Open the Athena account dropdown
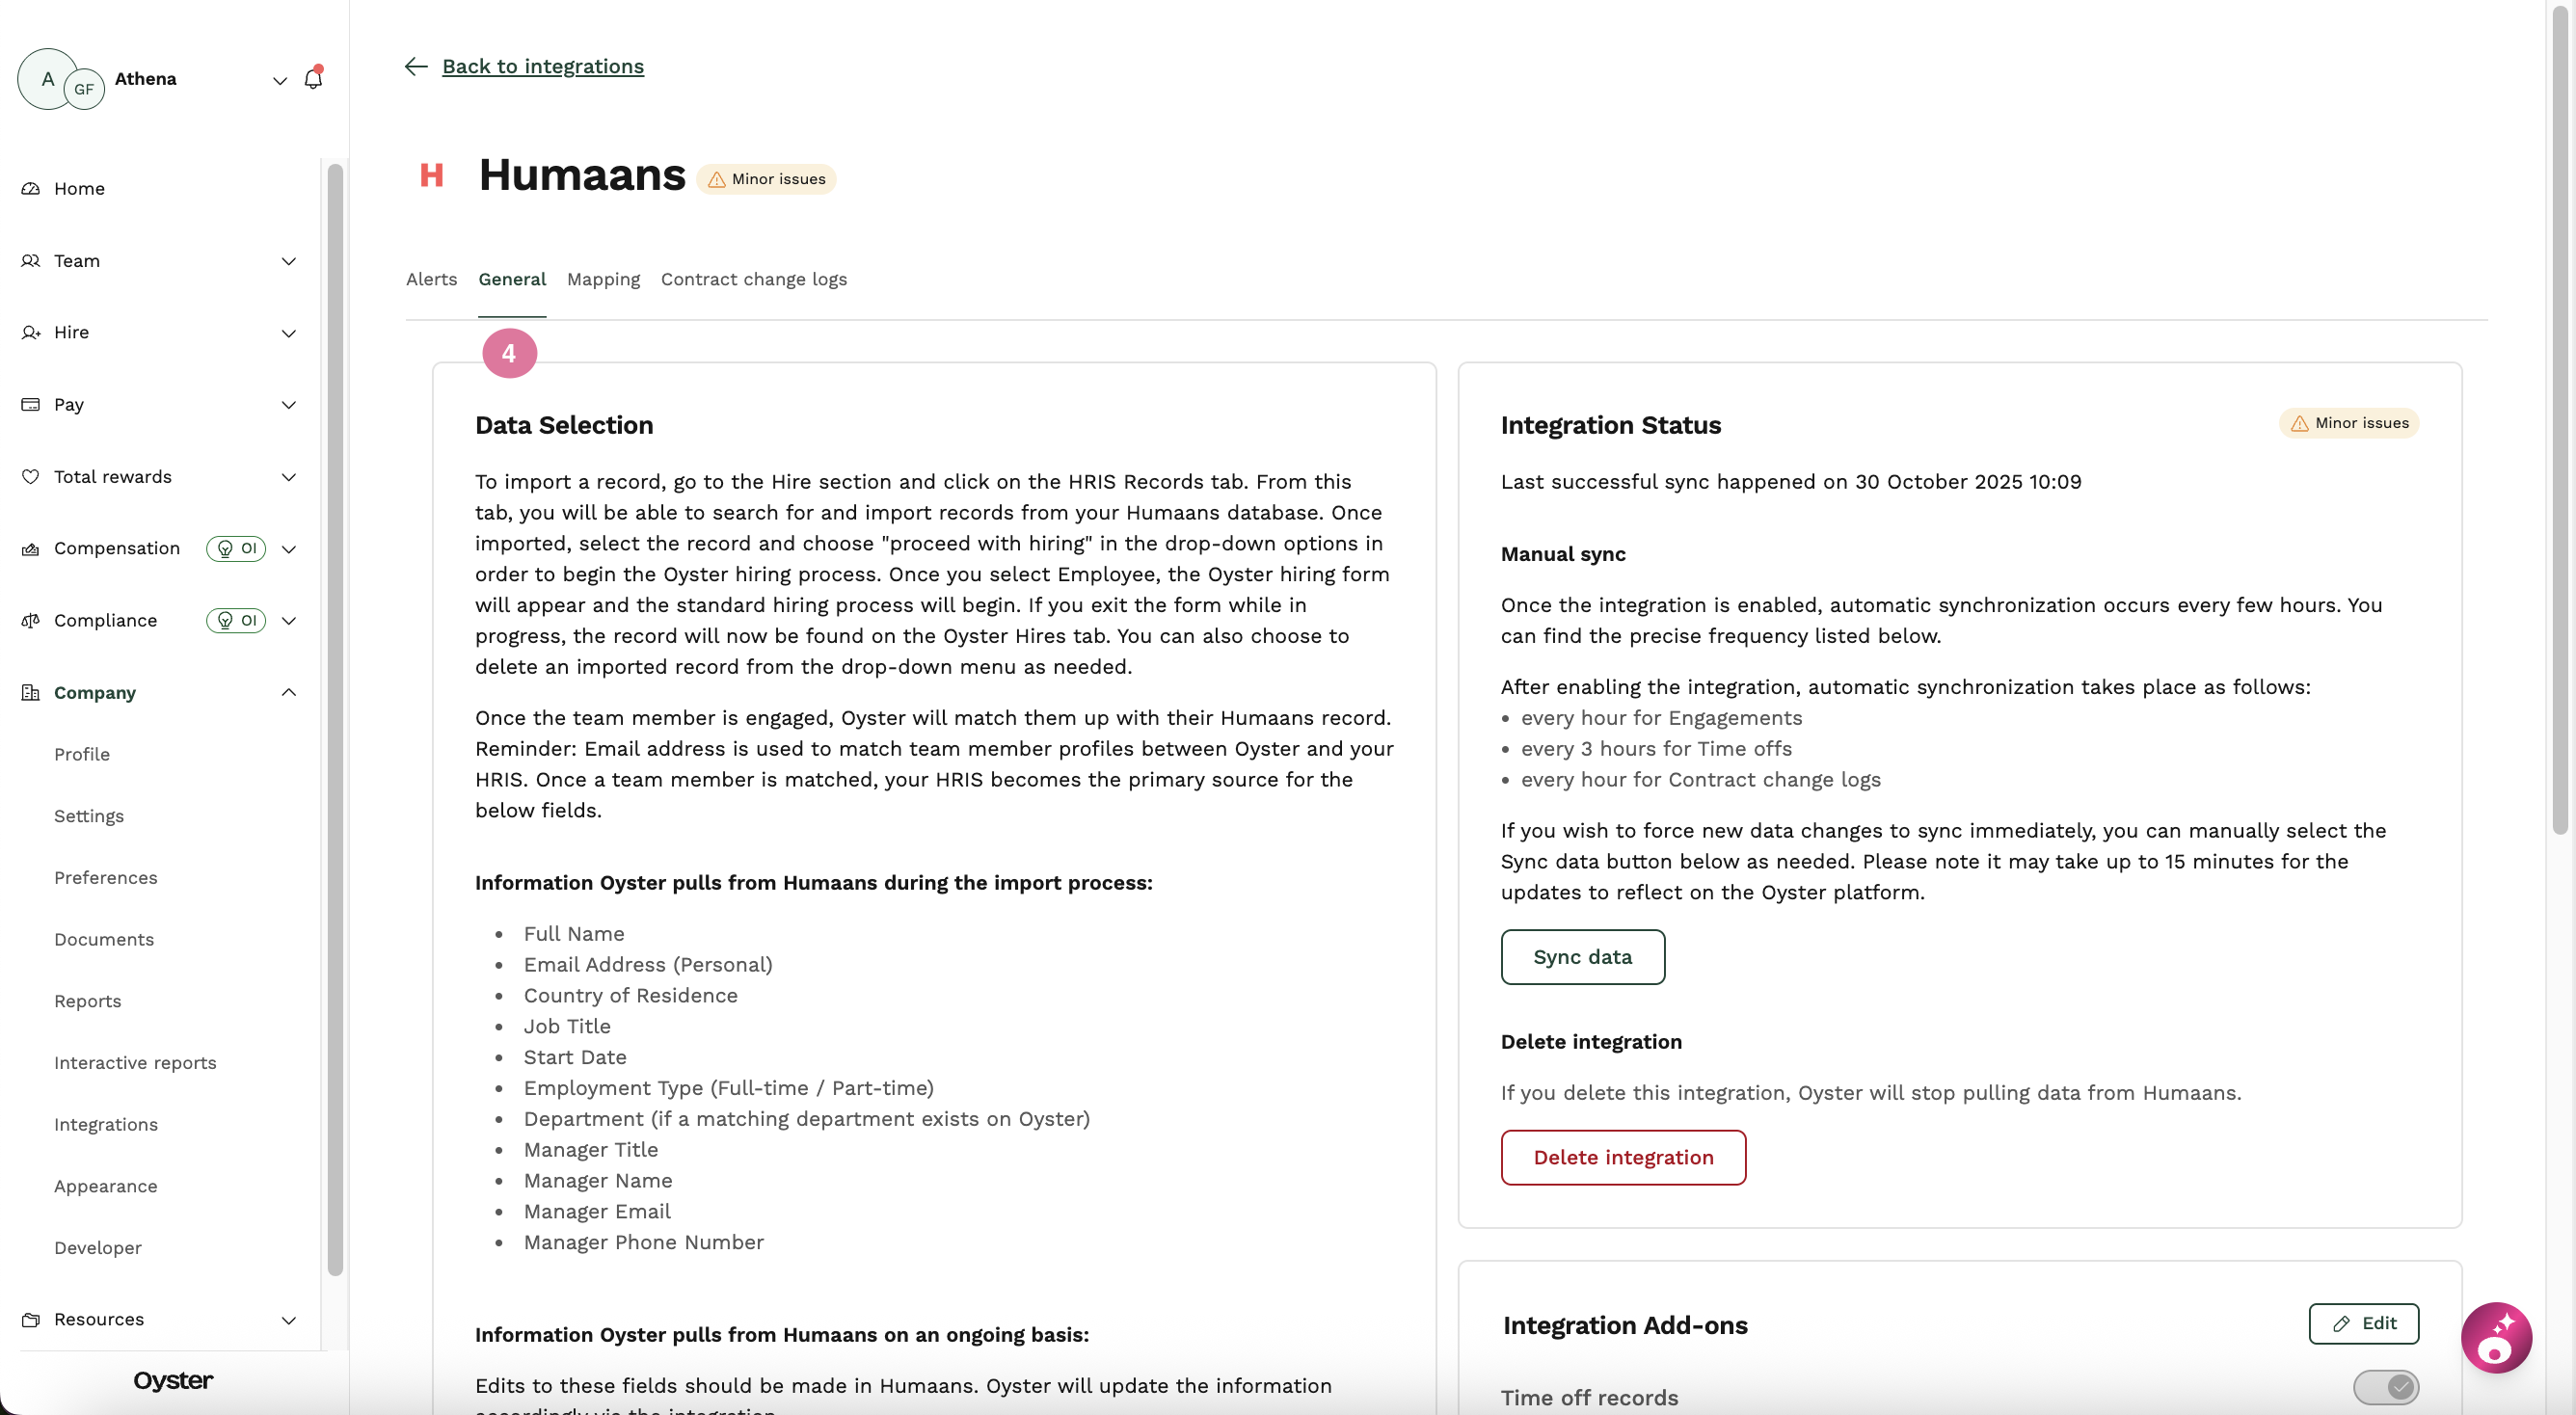Screen dimensions: 2576x1415 [280, 80]
